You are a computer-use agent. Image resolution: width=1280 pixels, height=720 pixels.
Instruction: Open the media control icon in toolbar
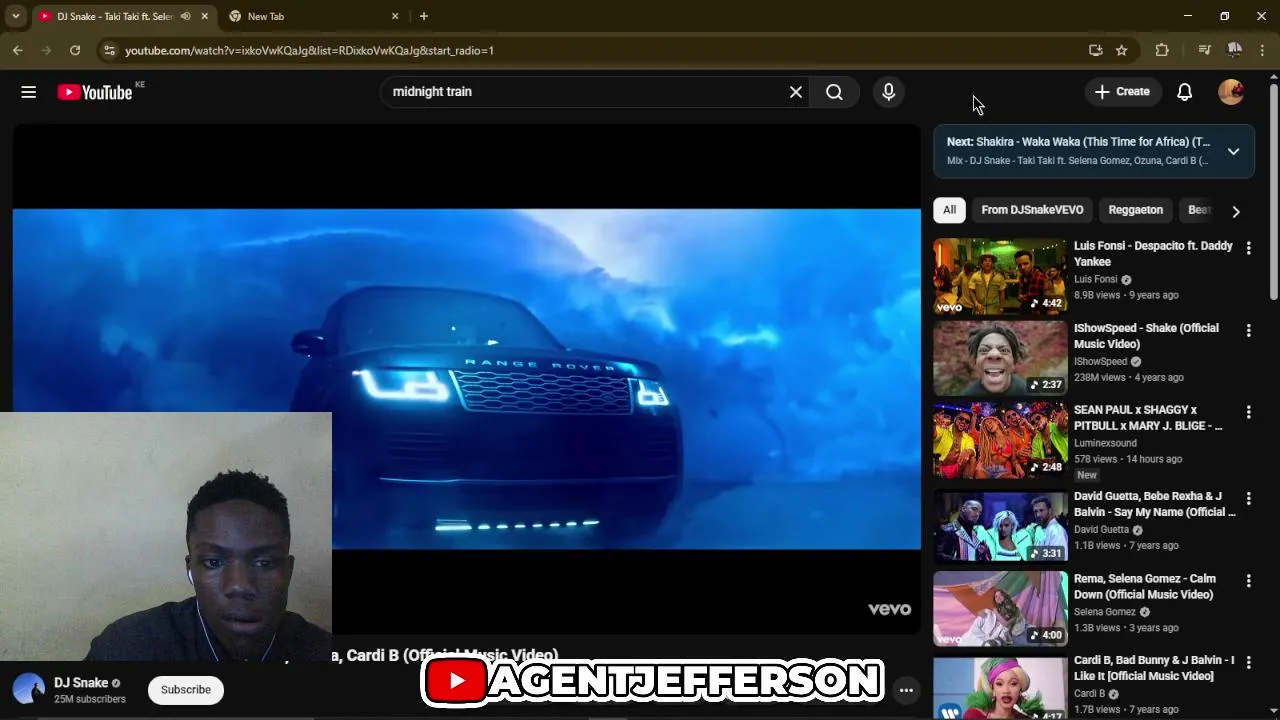click(1204, 50)
